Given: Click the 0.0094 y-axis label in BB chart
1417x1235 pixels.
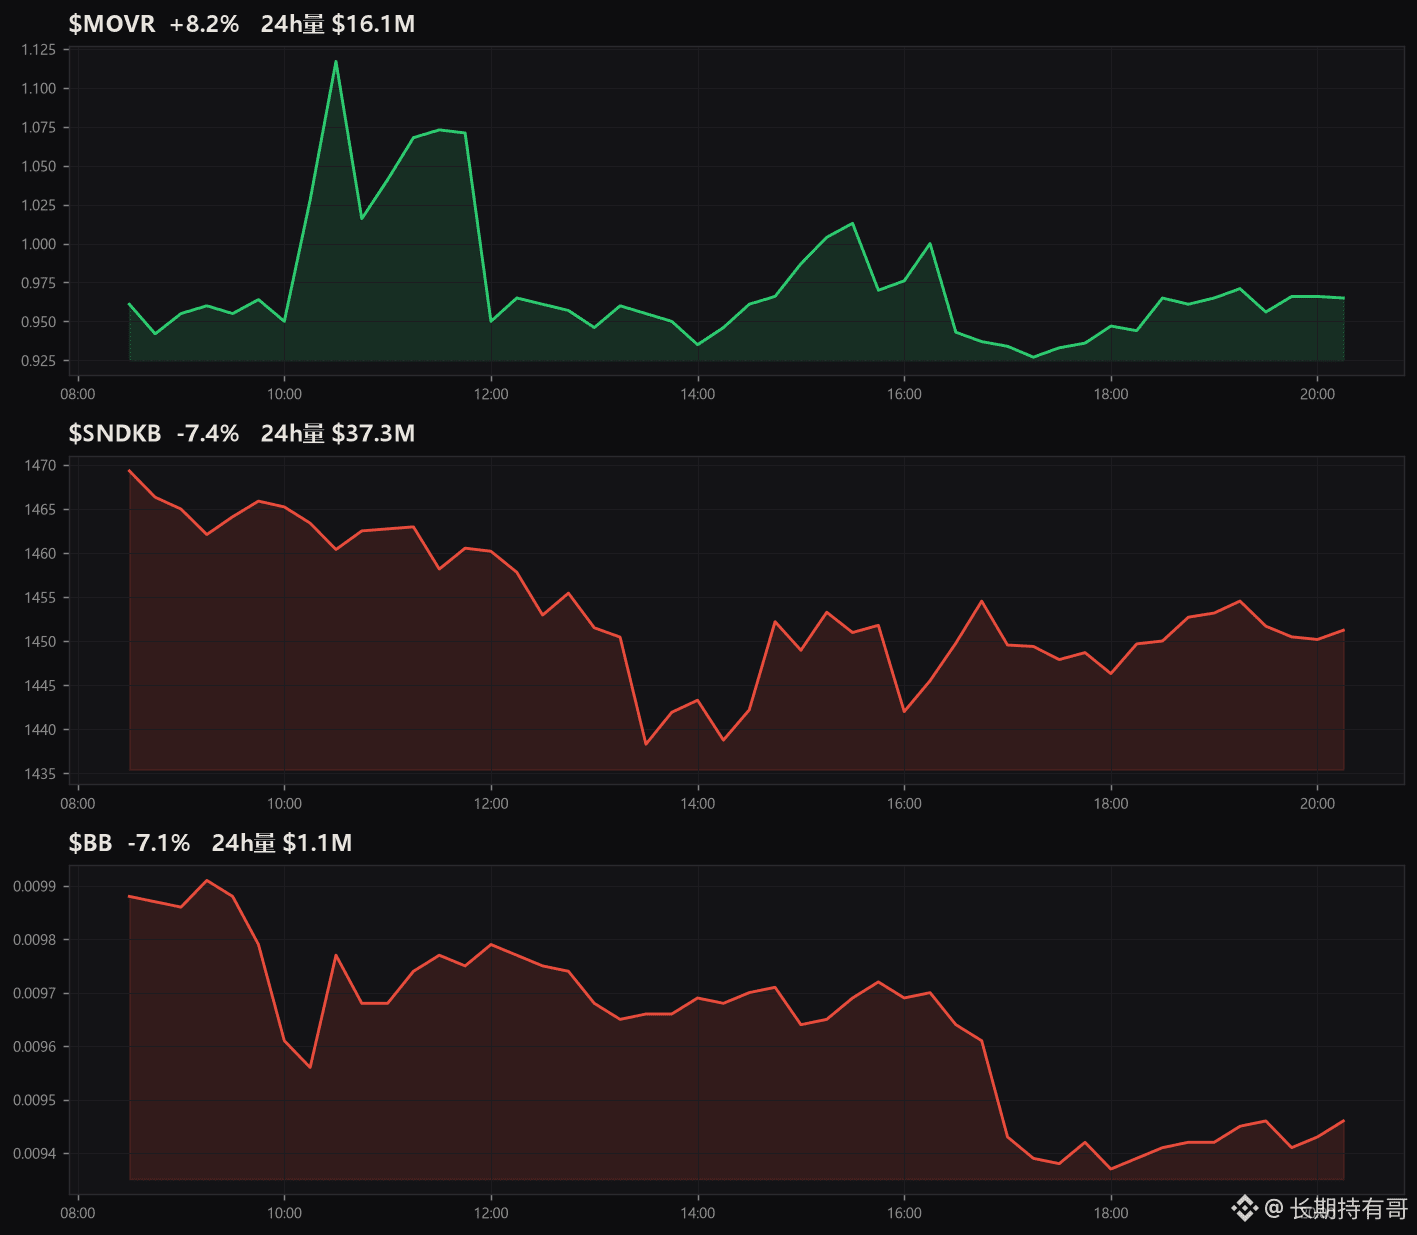Looking at the screenshot, I should (35, 1154).
